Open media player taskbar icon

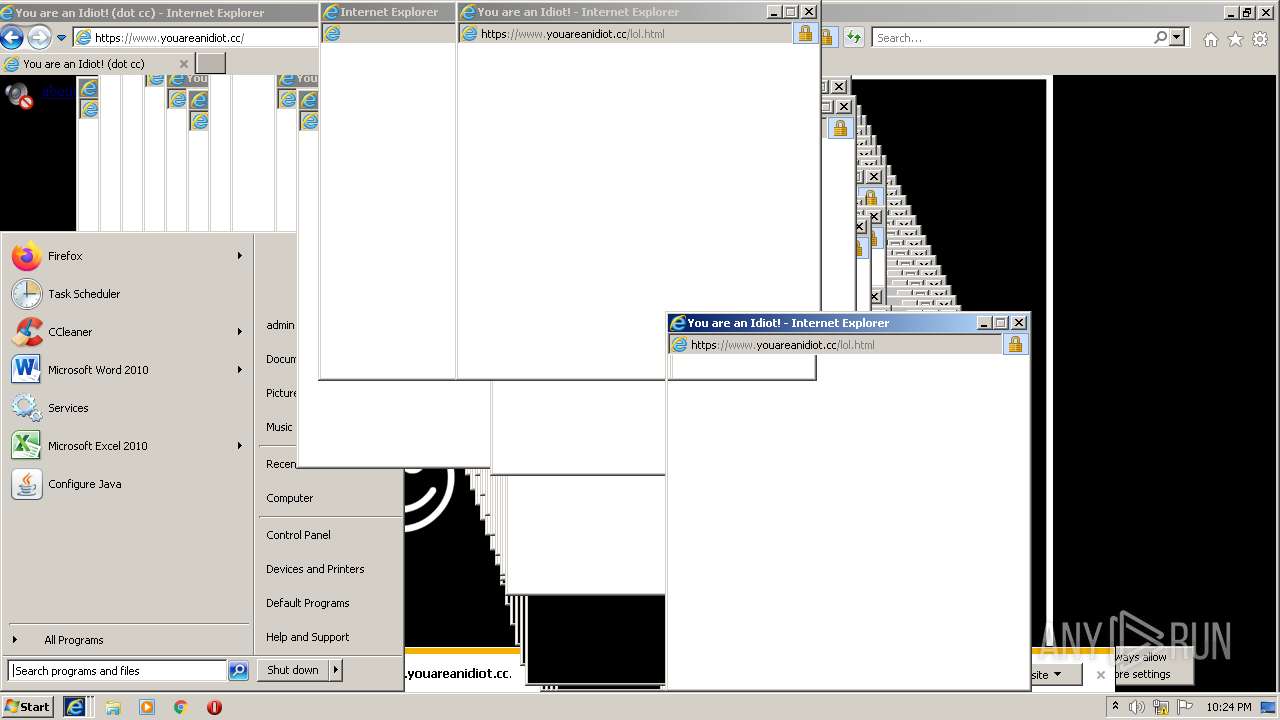[x=147, y=707]
